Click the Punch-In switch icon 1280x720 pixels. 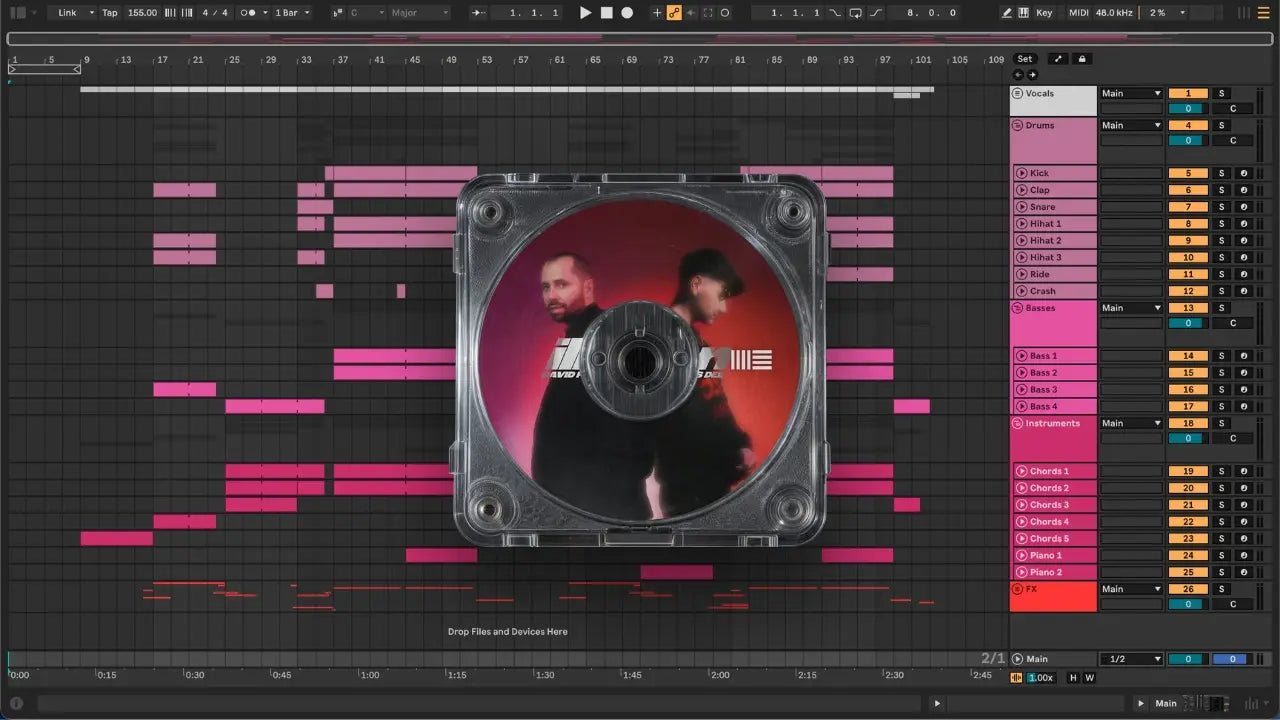[x=836, y=13]
